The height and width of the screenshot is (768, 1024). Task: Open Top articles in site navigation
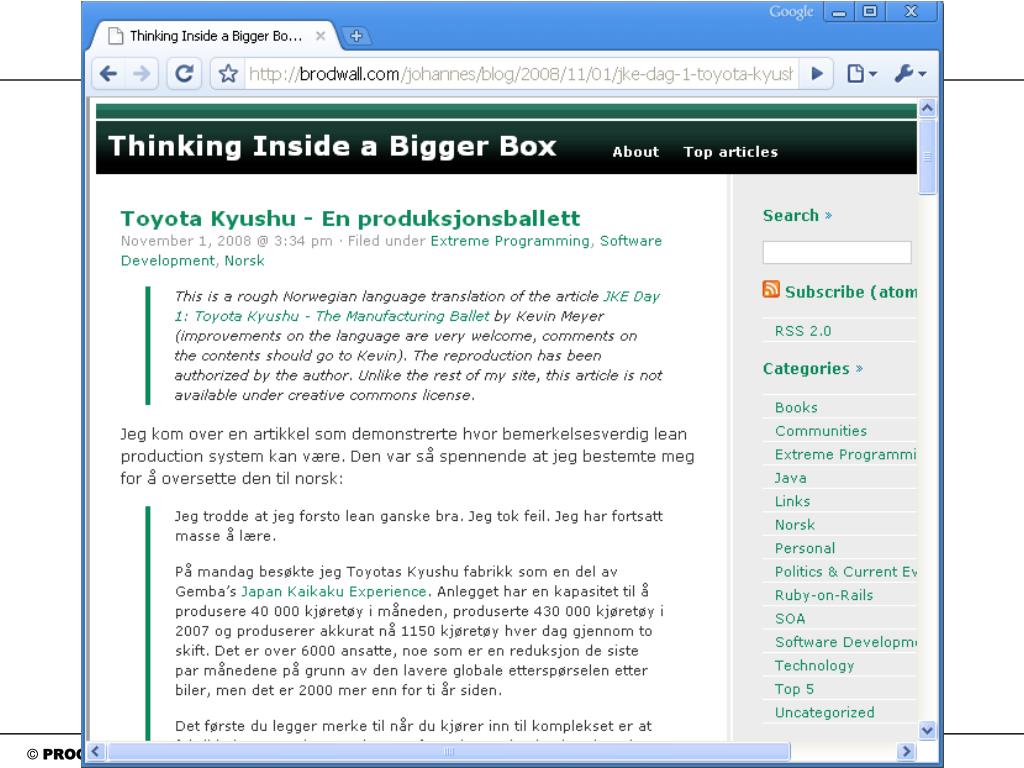coord(730,152)
